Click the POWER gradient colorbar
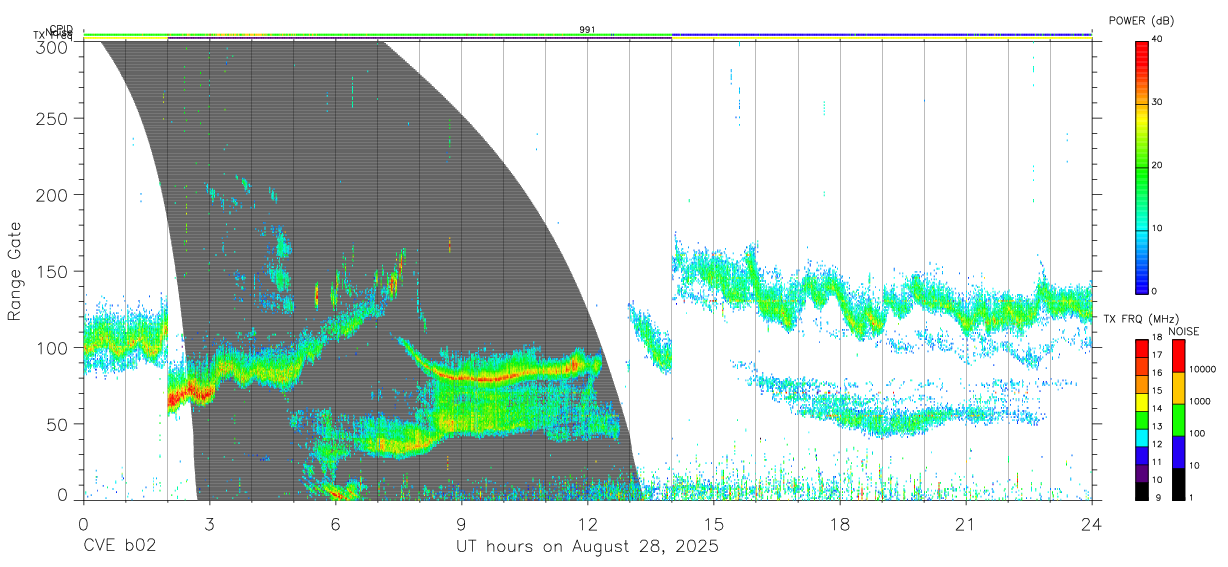Screen dimensions: 1228x567 click(1142, 166)
